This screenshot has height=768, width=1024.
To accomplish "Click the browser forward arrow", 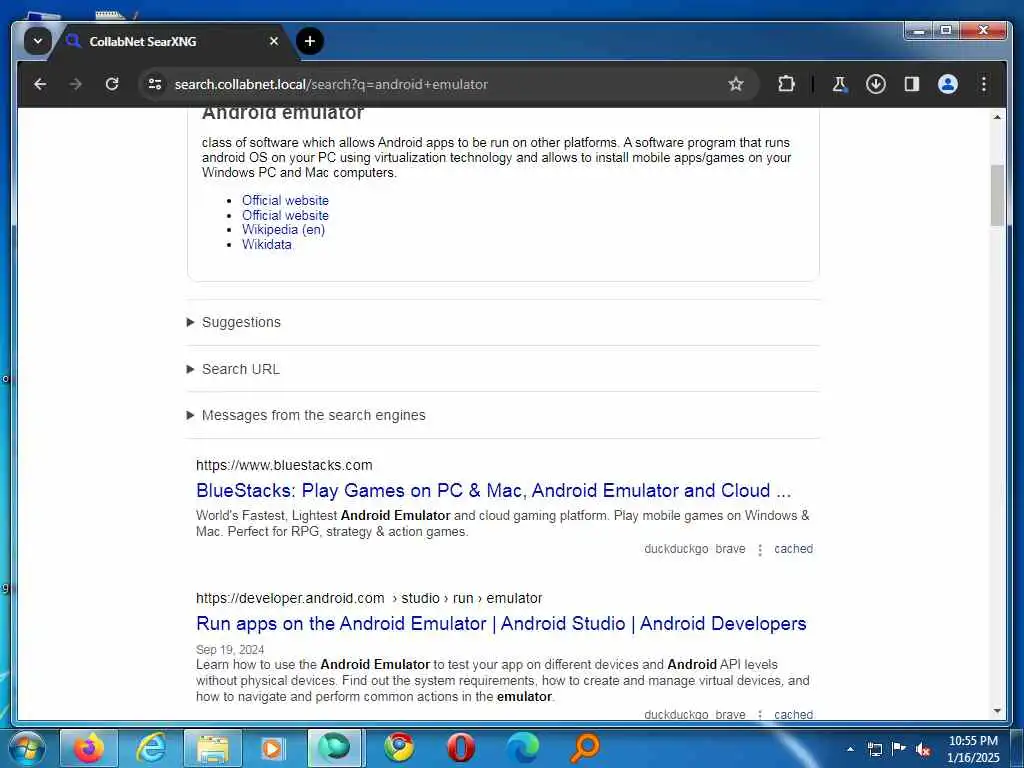I will coord(76,84).
